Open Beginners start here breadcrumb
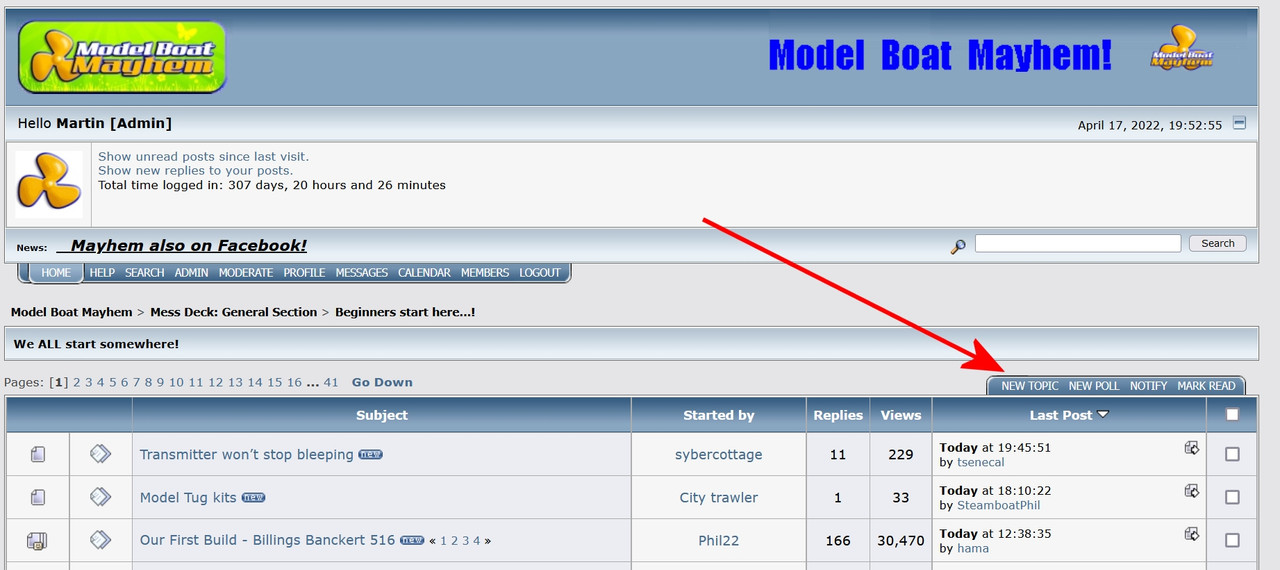1280x570 pixels. pyautogui.click(x=405, y=312)
